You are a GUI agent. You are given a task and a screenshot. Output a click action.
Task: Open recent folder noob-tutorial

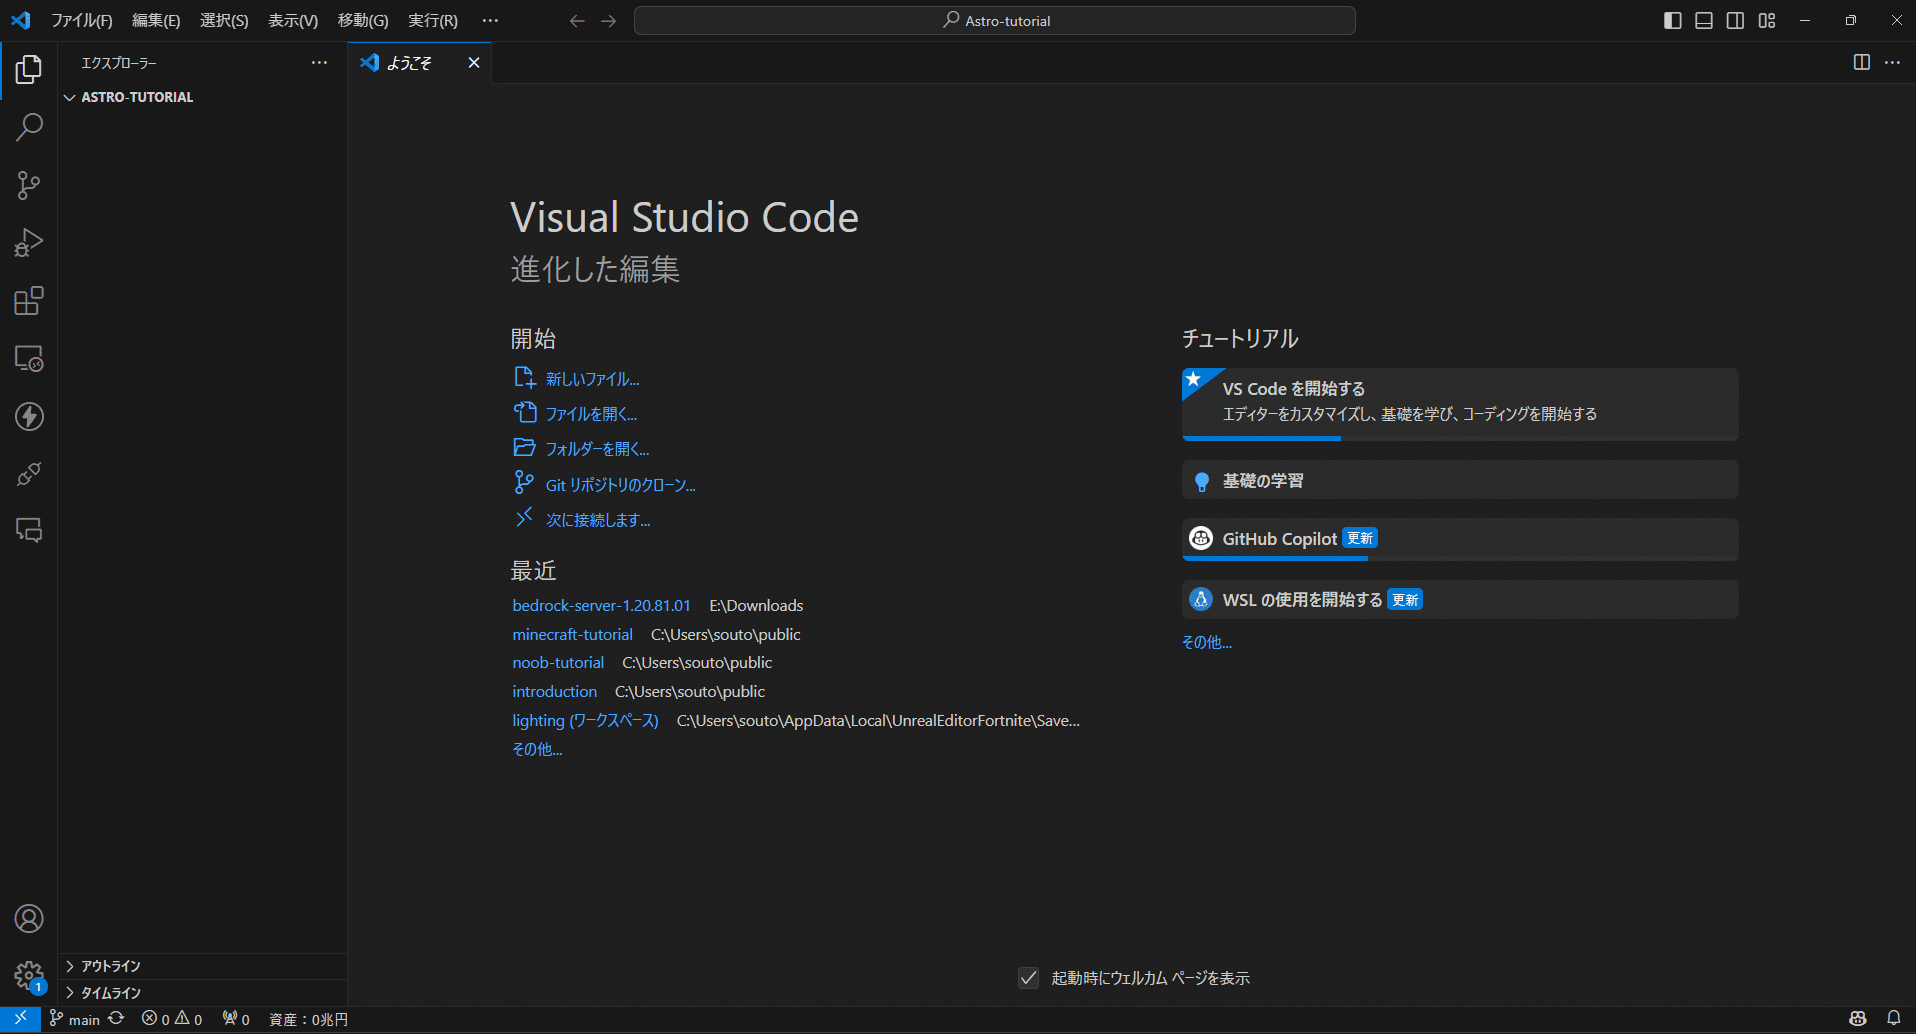point(558,663)
